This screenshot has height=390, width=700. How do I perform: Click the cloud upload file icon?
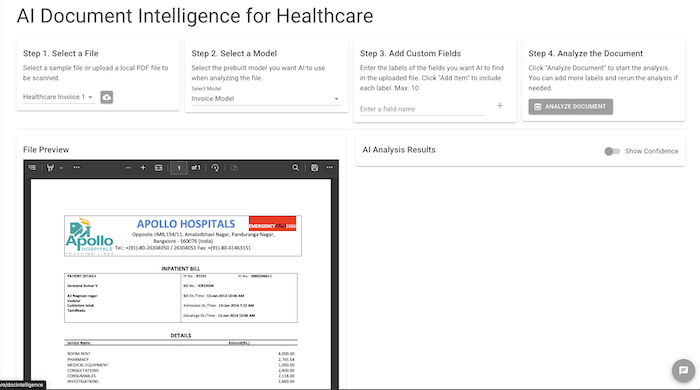point(107,97)
